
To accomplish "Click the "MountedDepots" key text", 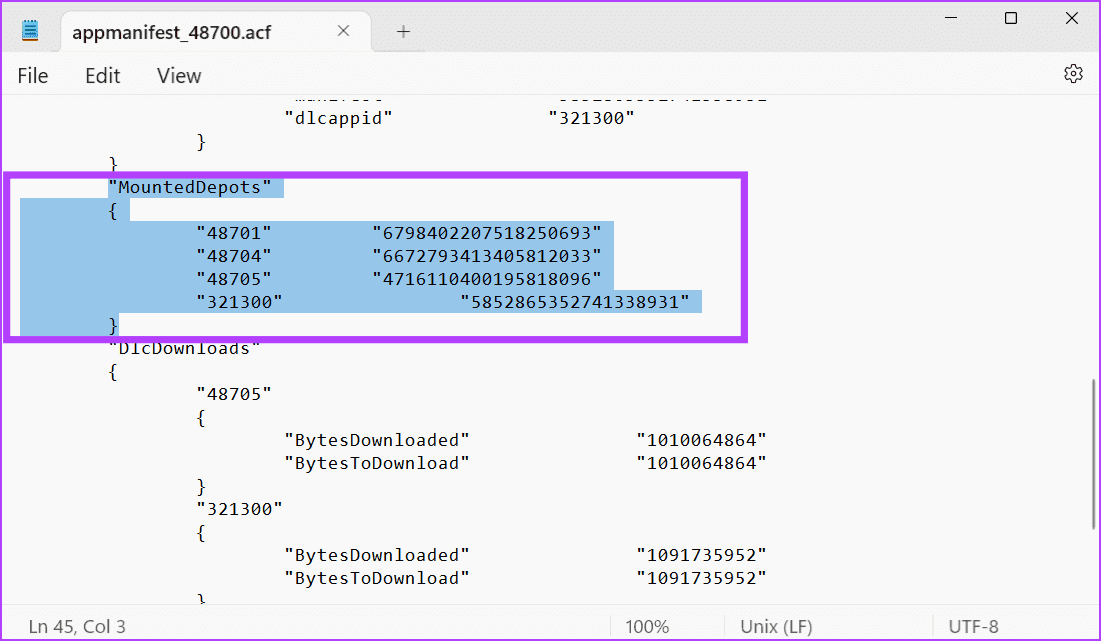I will click(190, 187).
